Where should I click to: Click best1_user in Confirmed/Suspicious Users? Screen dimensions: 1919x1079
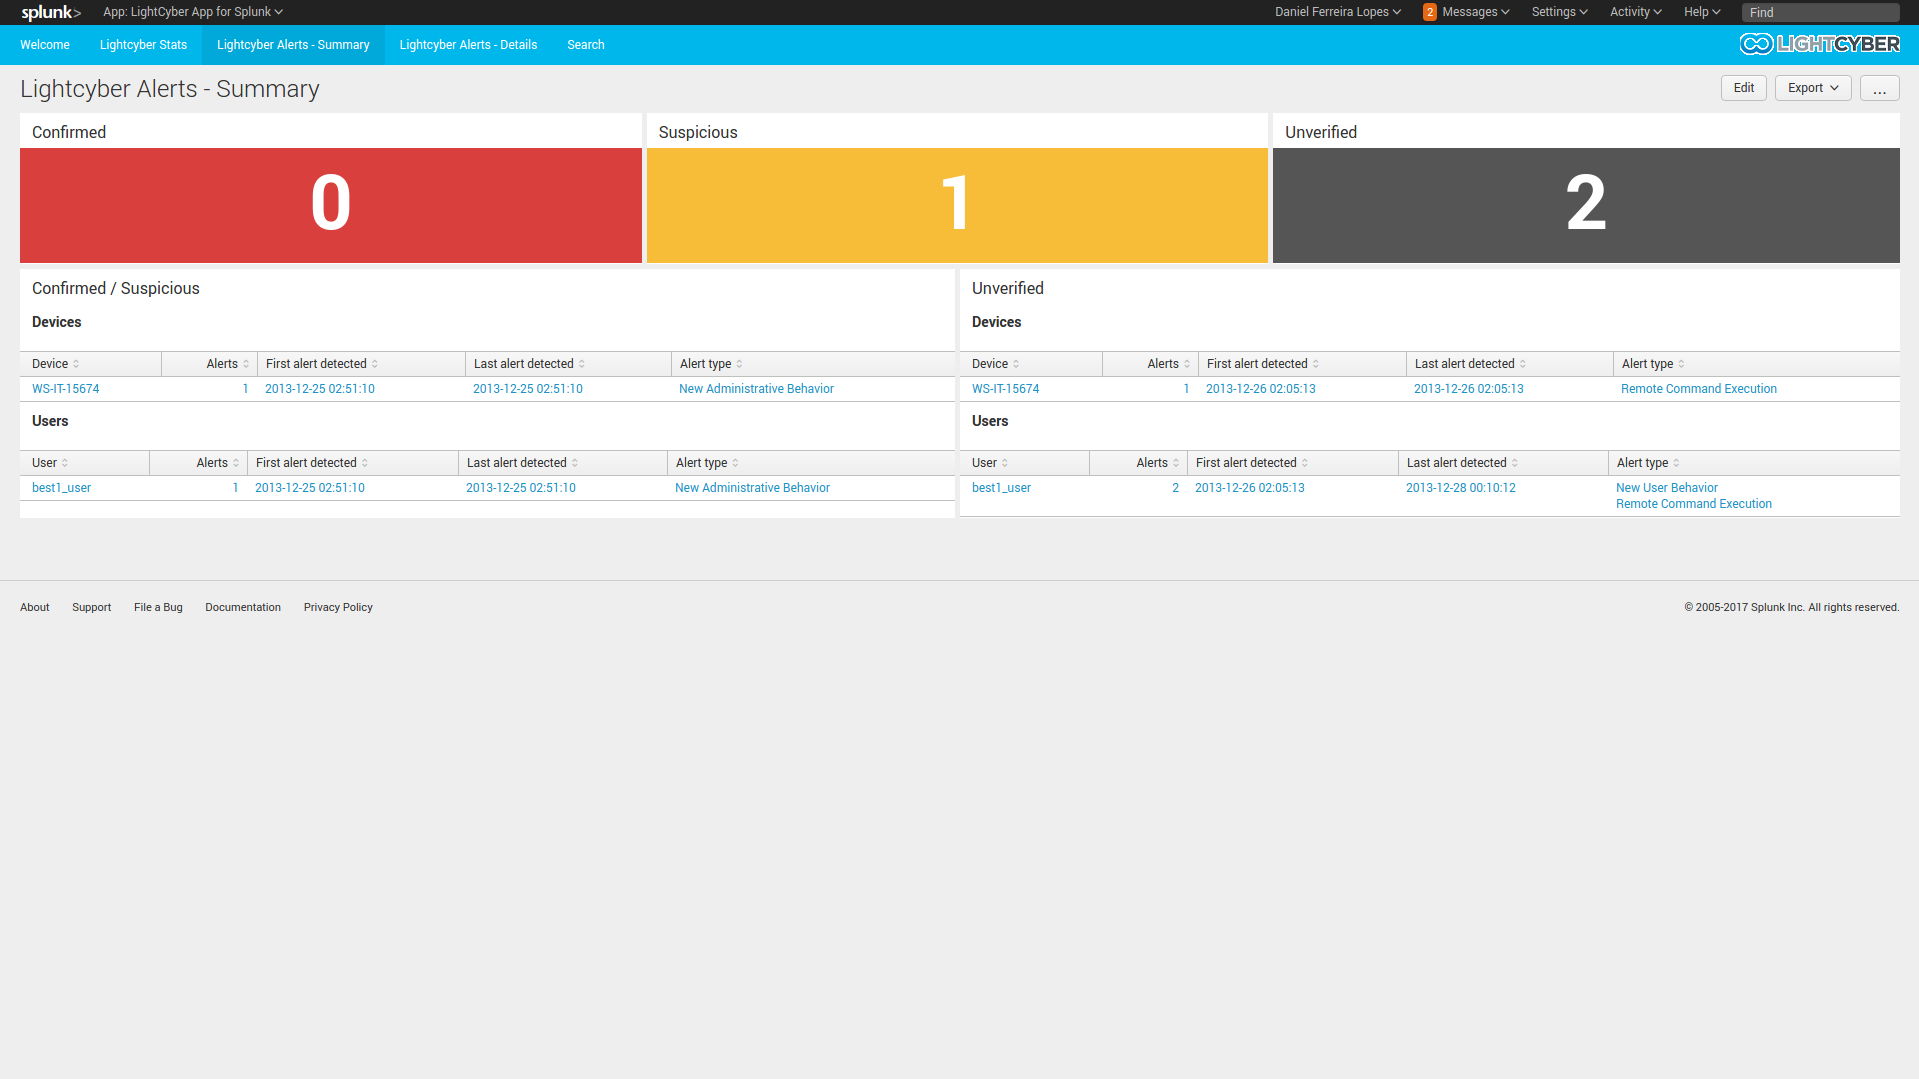tap(61, 488)
